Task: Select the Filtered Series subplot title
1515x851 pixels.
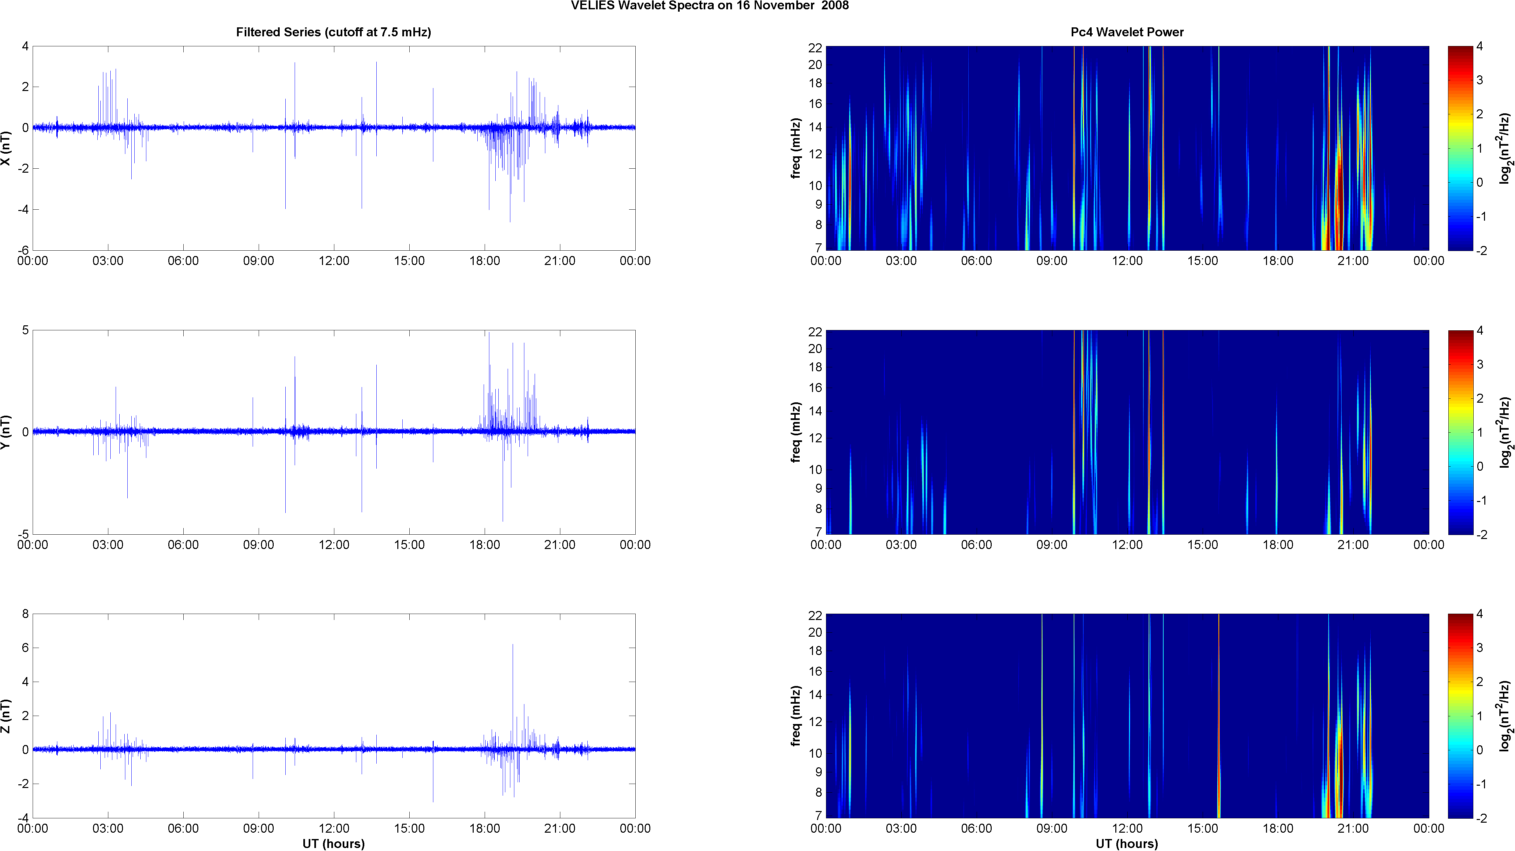Action: (333, 32)
